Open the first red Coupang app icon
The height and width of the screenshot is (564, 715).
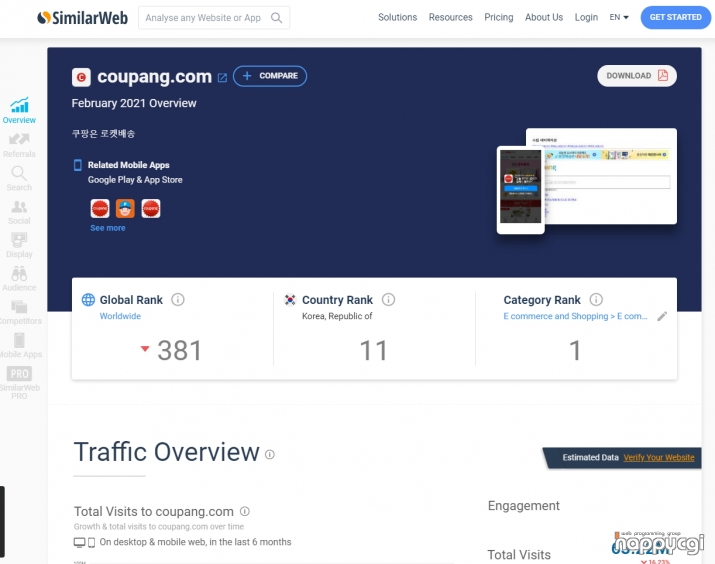[100, 208]
